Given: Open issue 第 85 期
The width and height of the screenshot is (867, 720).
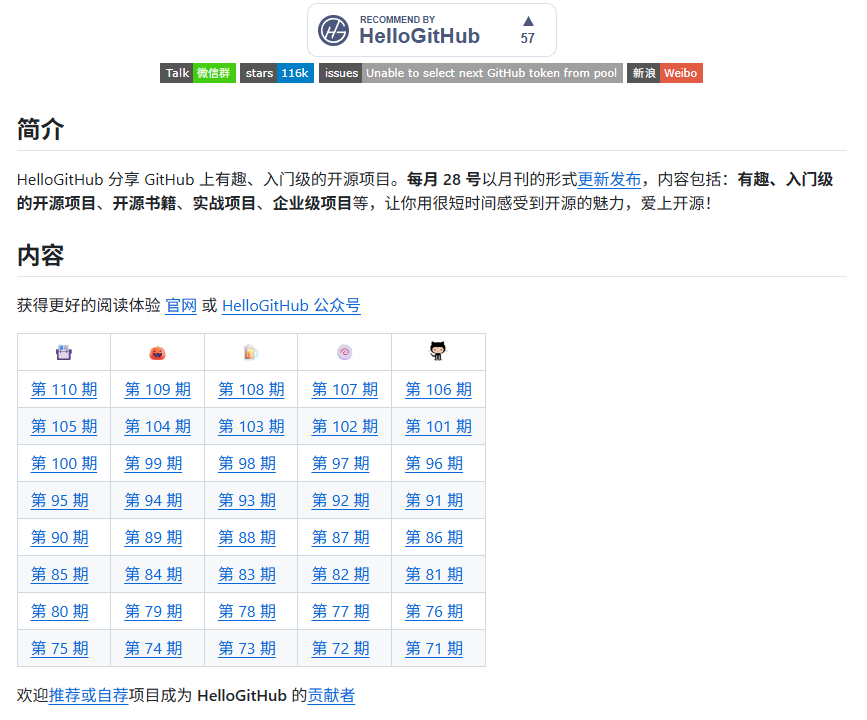Looking at the screenshot, I should (59, 575).
